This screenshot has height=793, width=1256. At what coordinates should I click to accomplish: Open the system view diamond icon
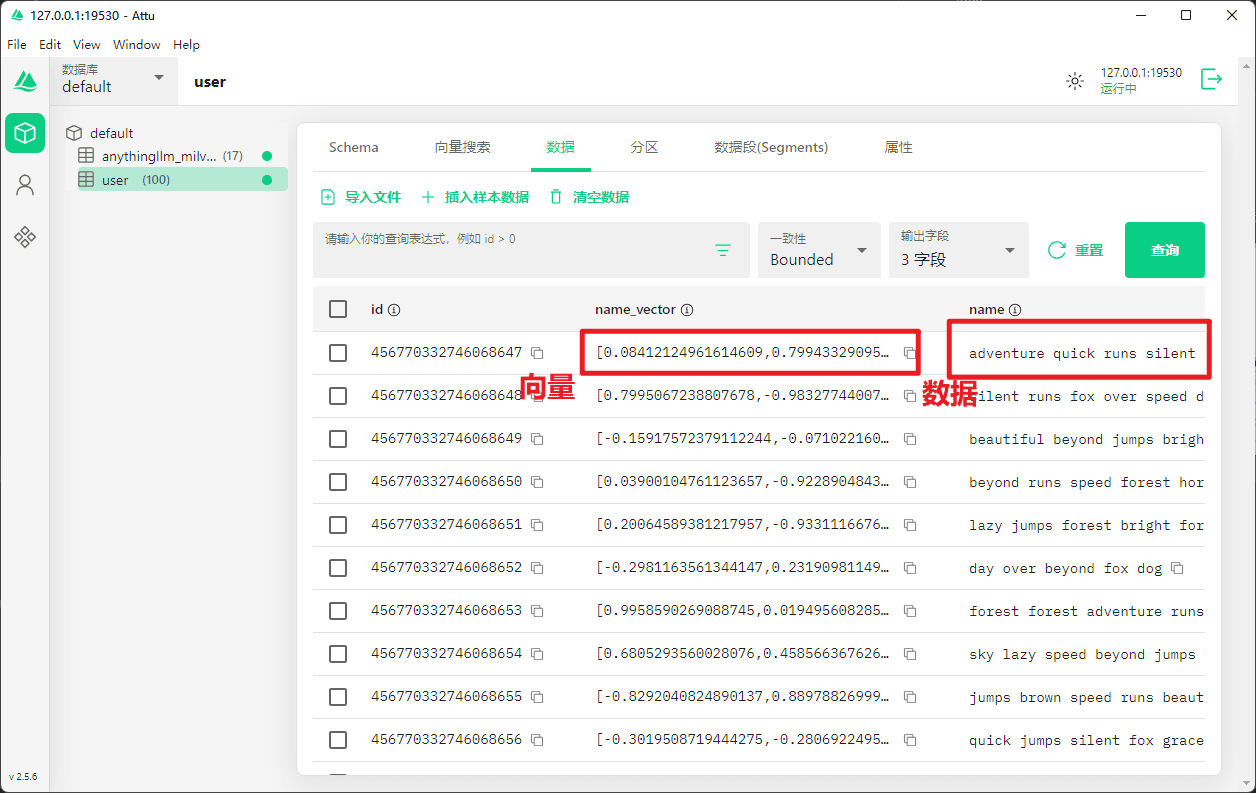pos(25,237)
